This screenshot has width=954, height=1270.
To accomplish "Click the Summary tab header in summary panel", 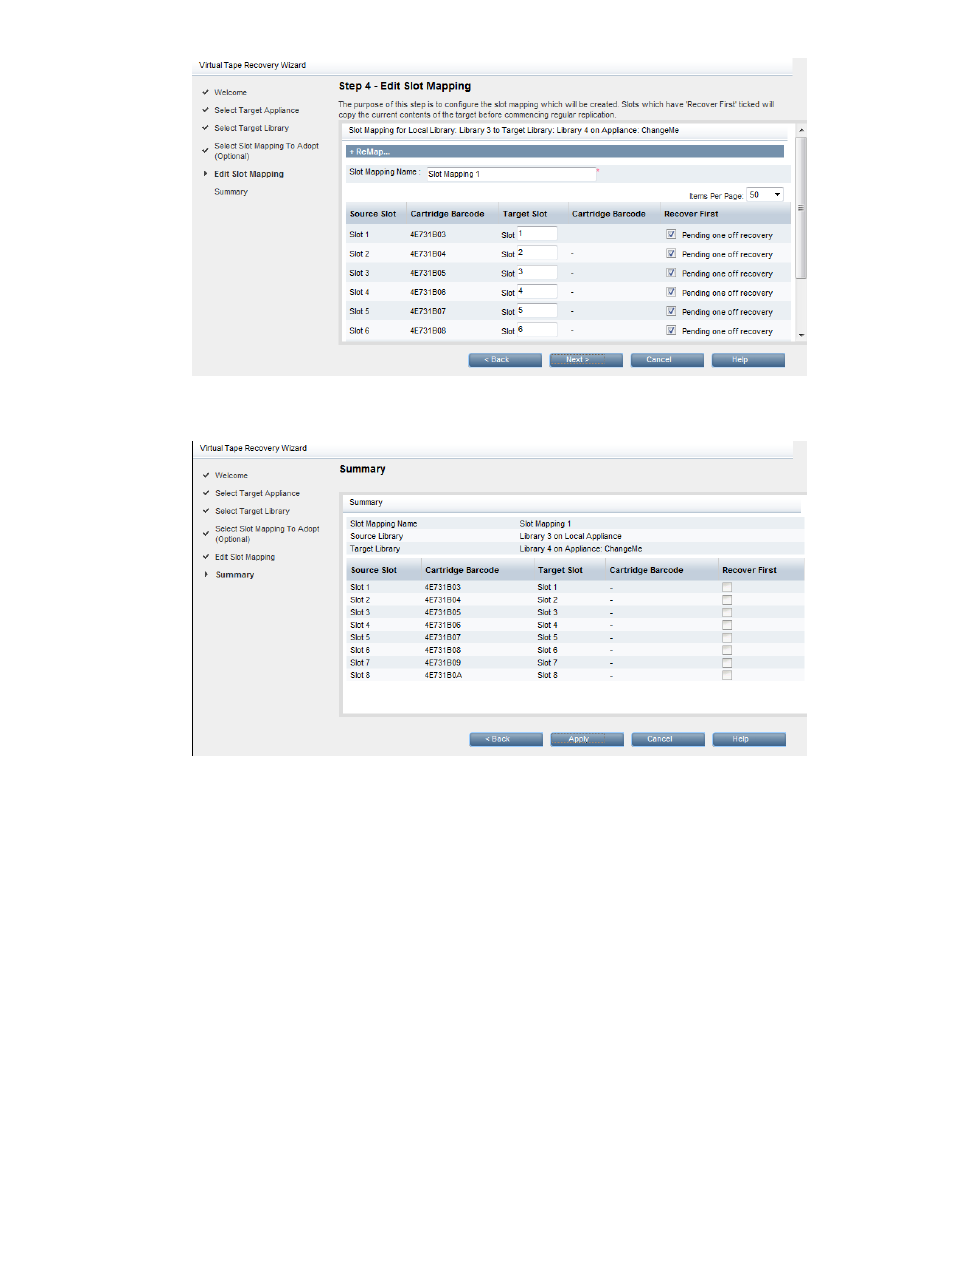I will click(366, 502).
